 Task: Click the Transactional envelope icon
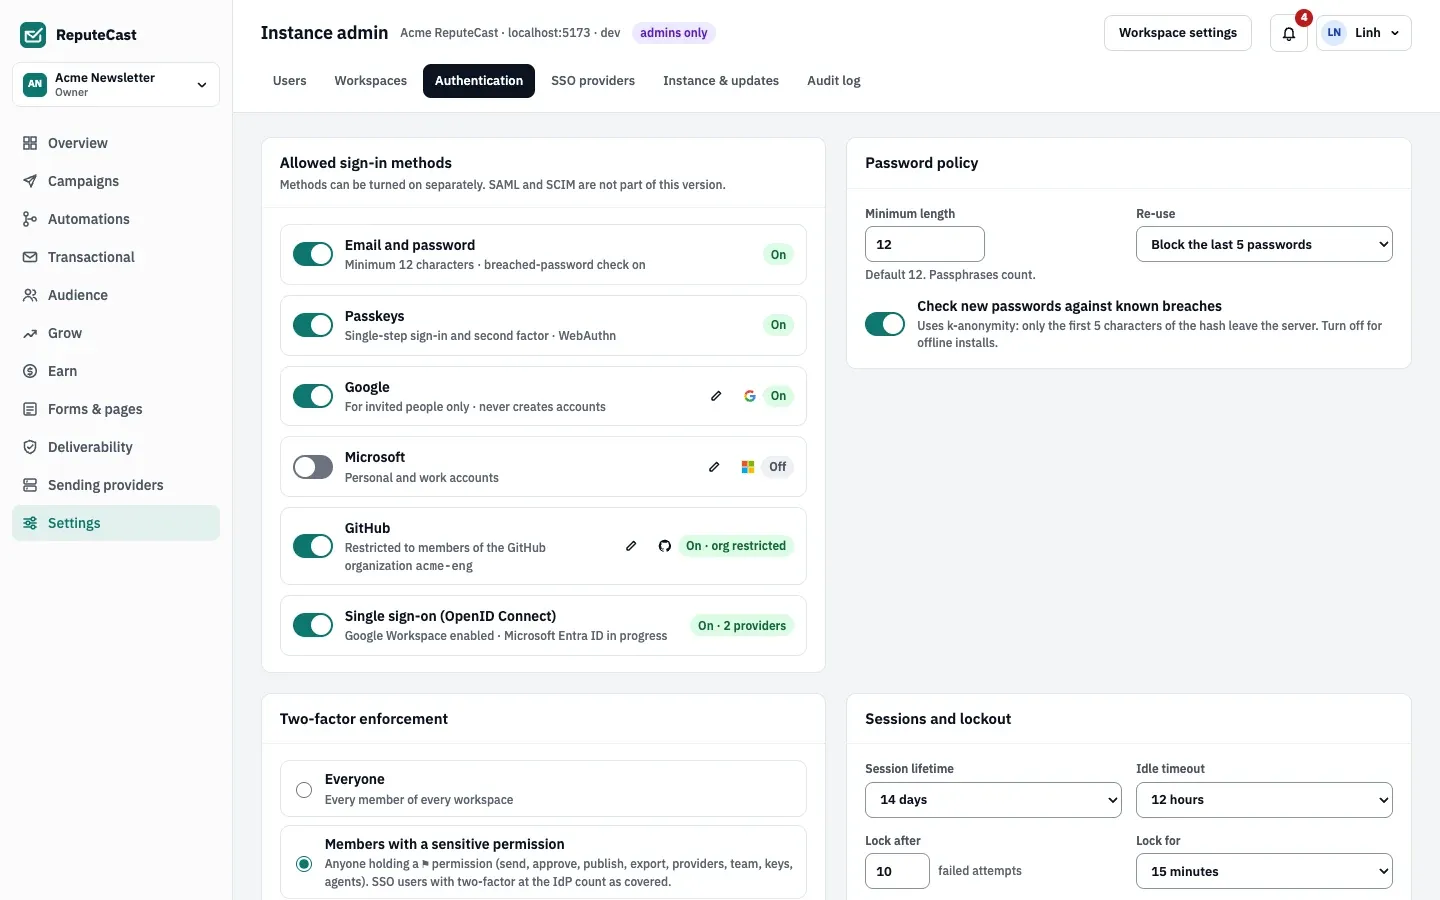click(x=30, y=257)
